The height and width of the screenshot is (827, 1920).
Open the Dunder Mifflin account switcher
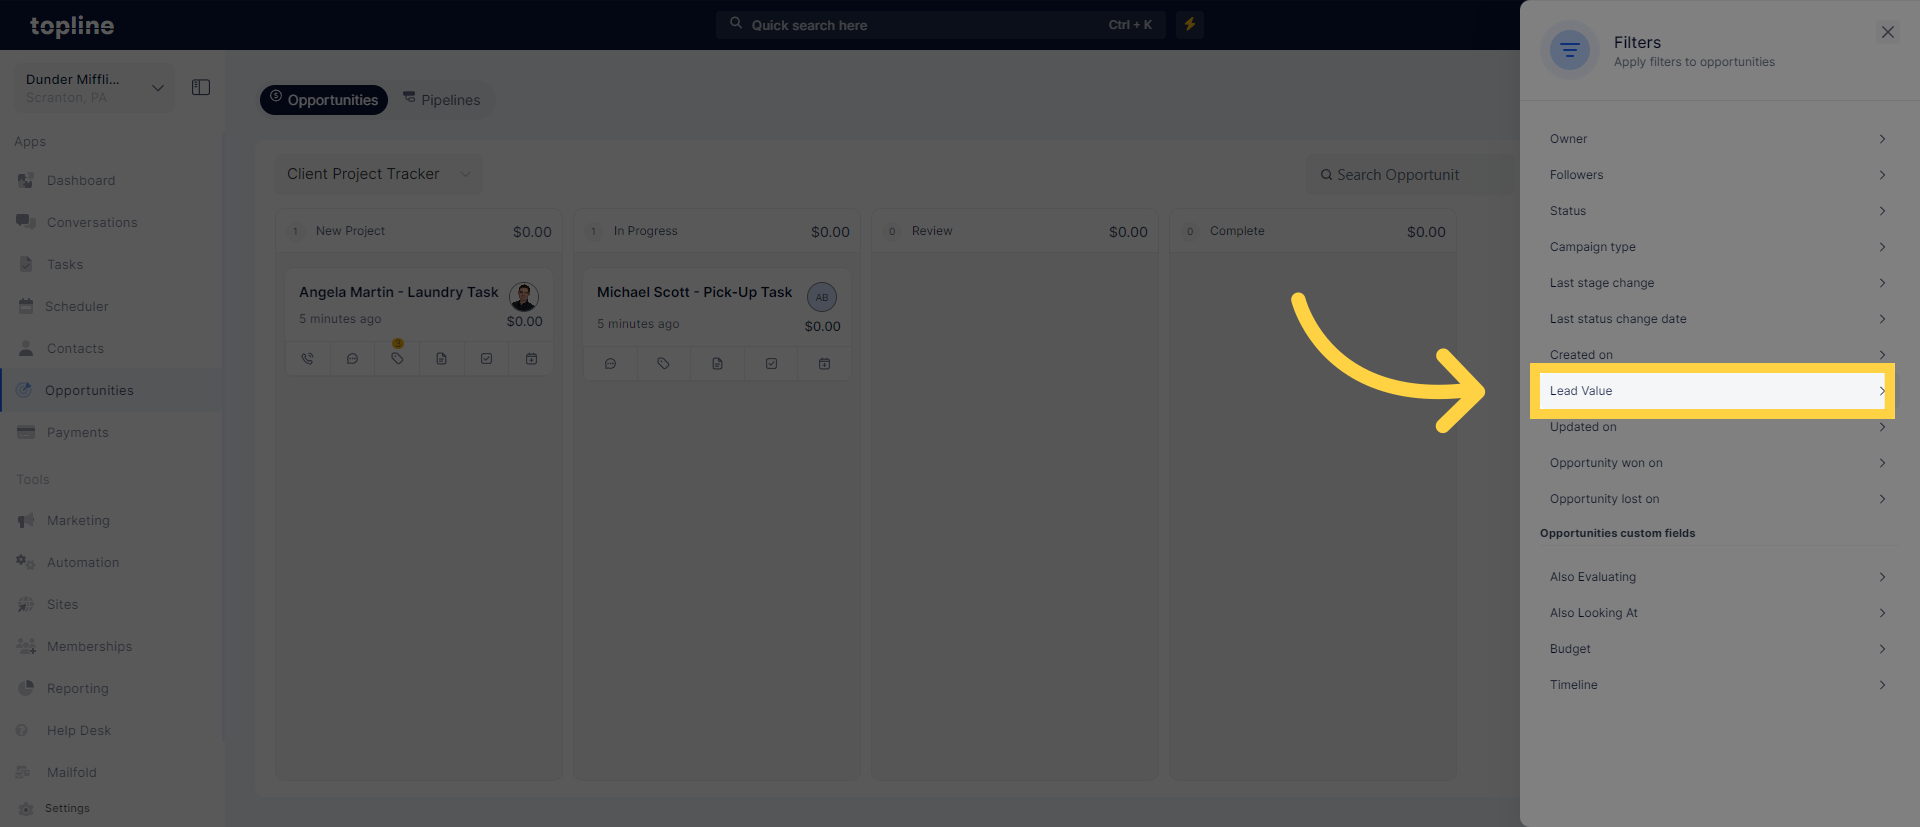pyautogui.click(x=93, y=88)
